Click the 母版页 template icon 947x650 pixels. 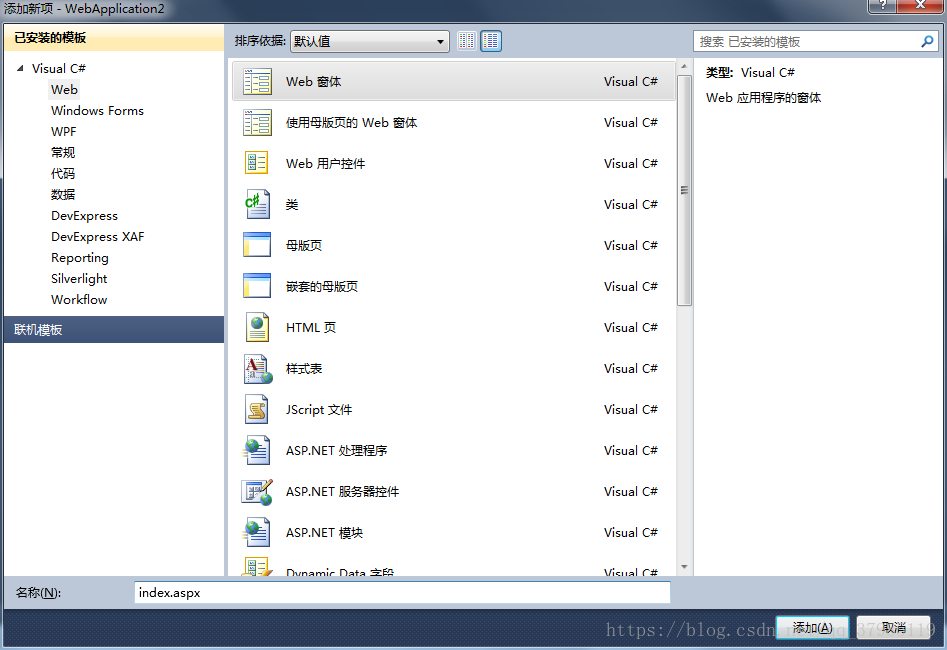257,245
